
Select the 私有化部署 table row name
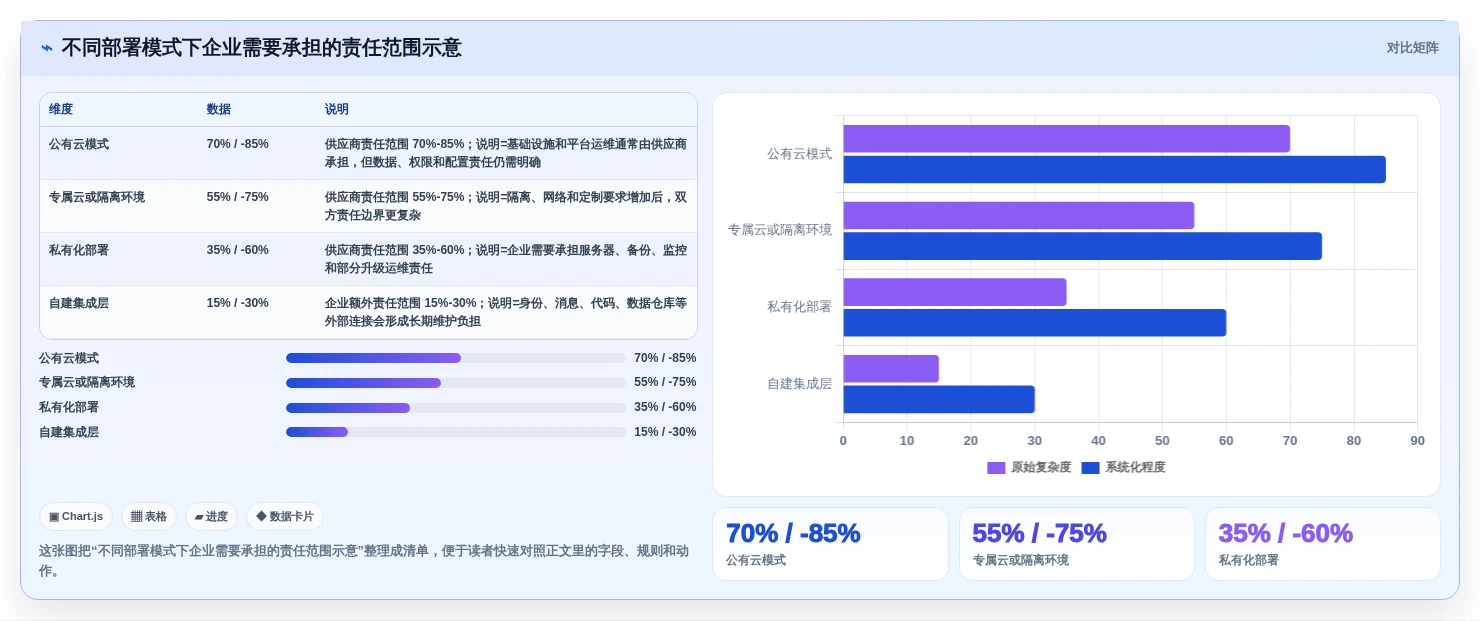coord(79,250)
